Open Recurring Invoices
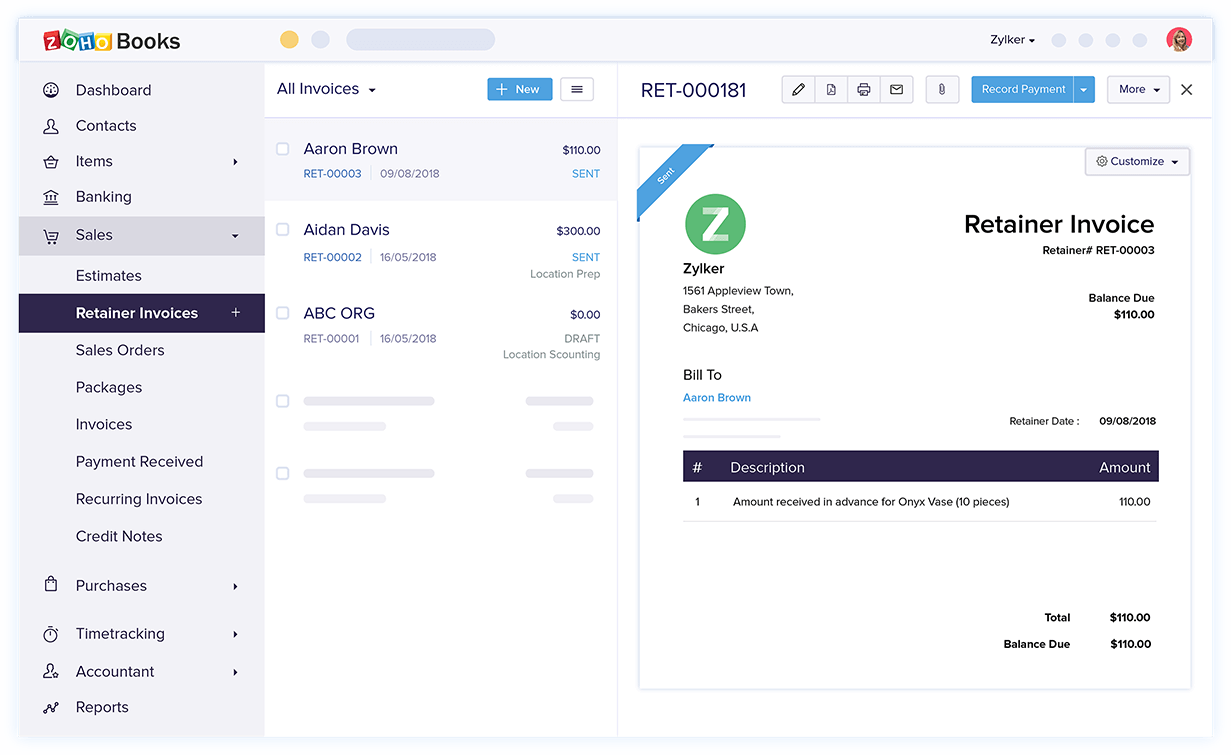This screenshot has height=755, width=1231. pyautogui.click(x=139, y=499)
